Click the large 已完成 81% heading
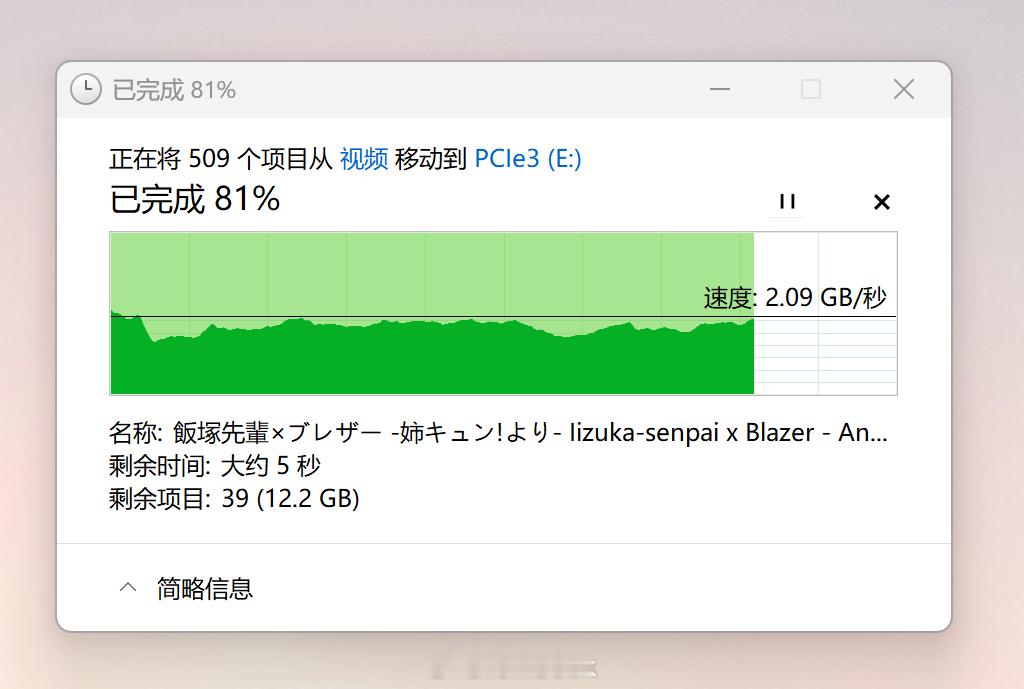Viewport: 1024px width, 689px height. (195, 199)
